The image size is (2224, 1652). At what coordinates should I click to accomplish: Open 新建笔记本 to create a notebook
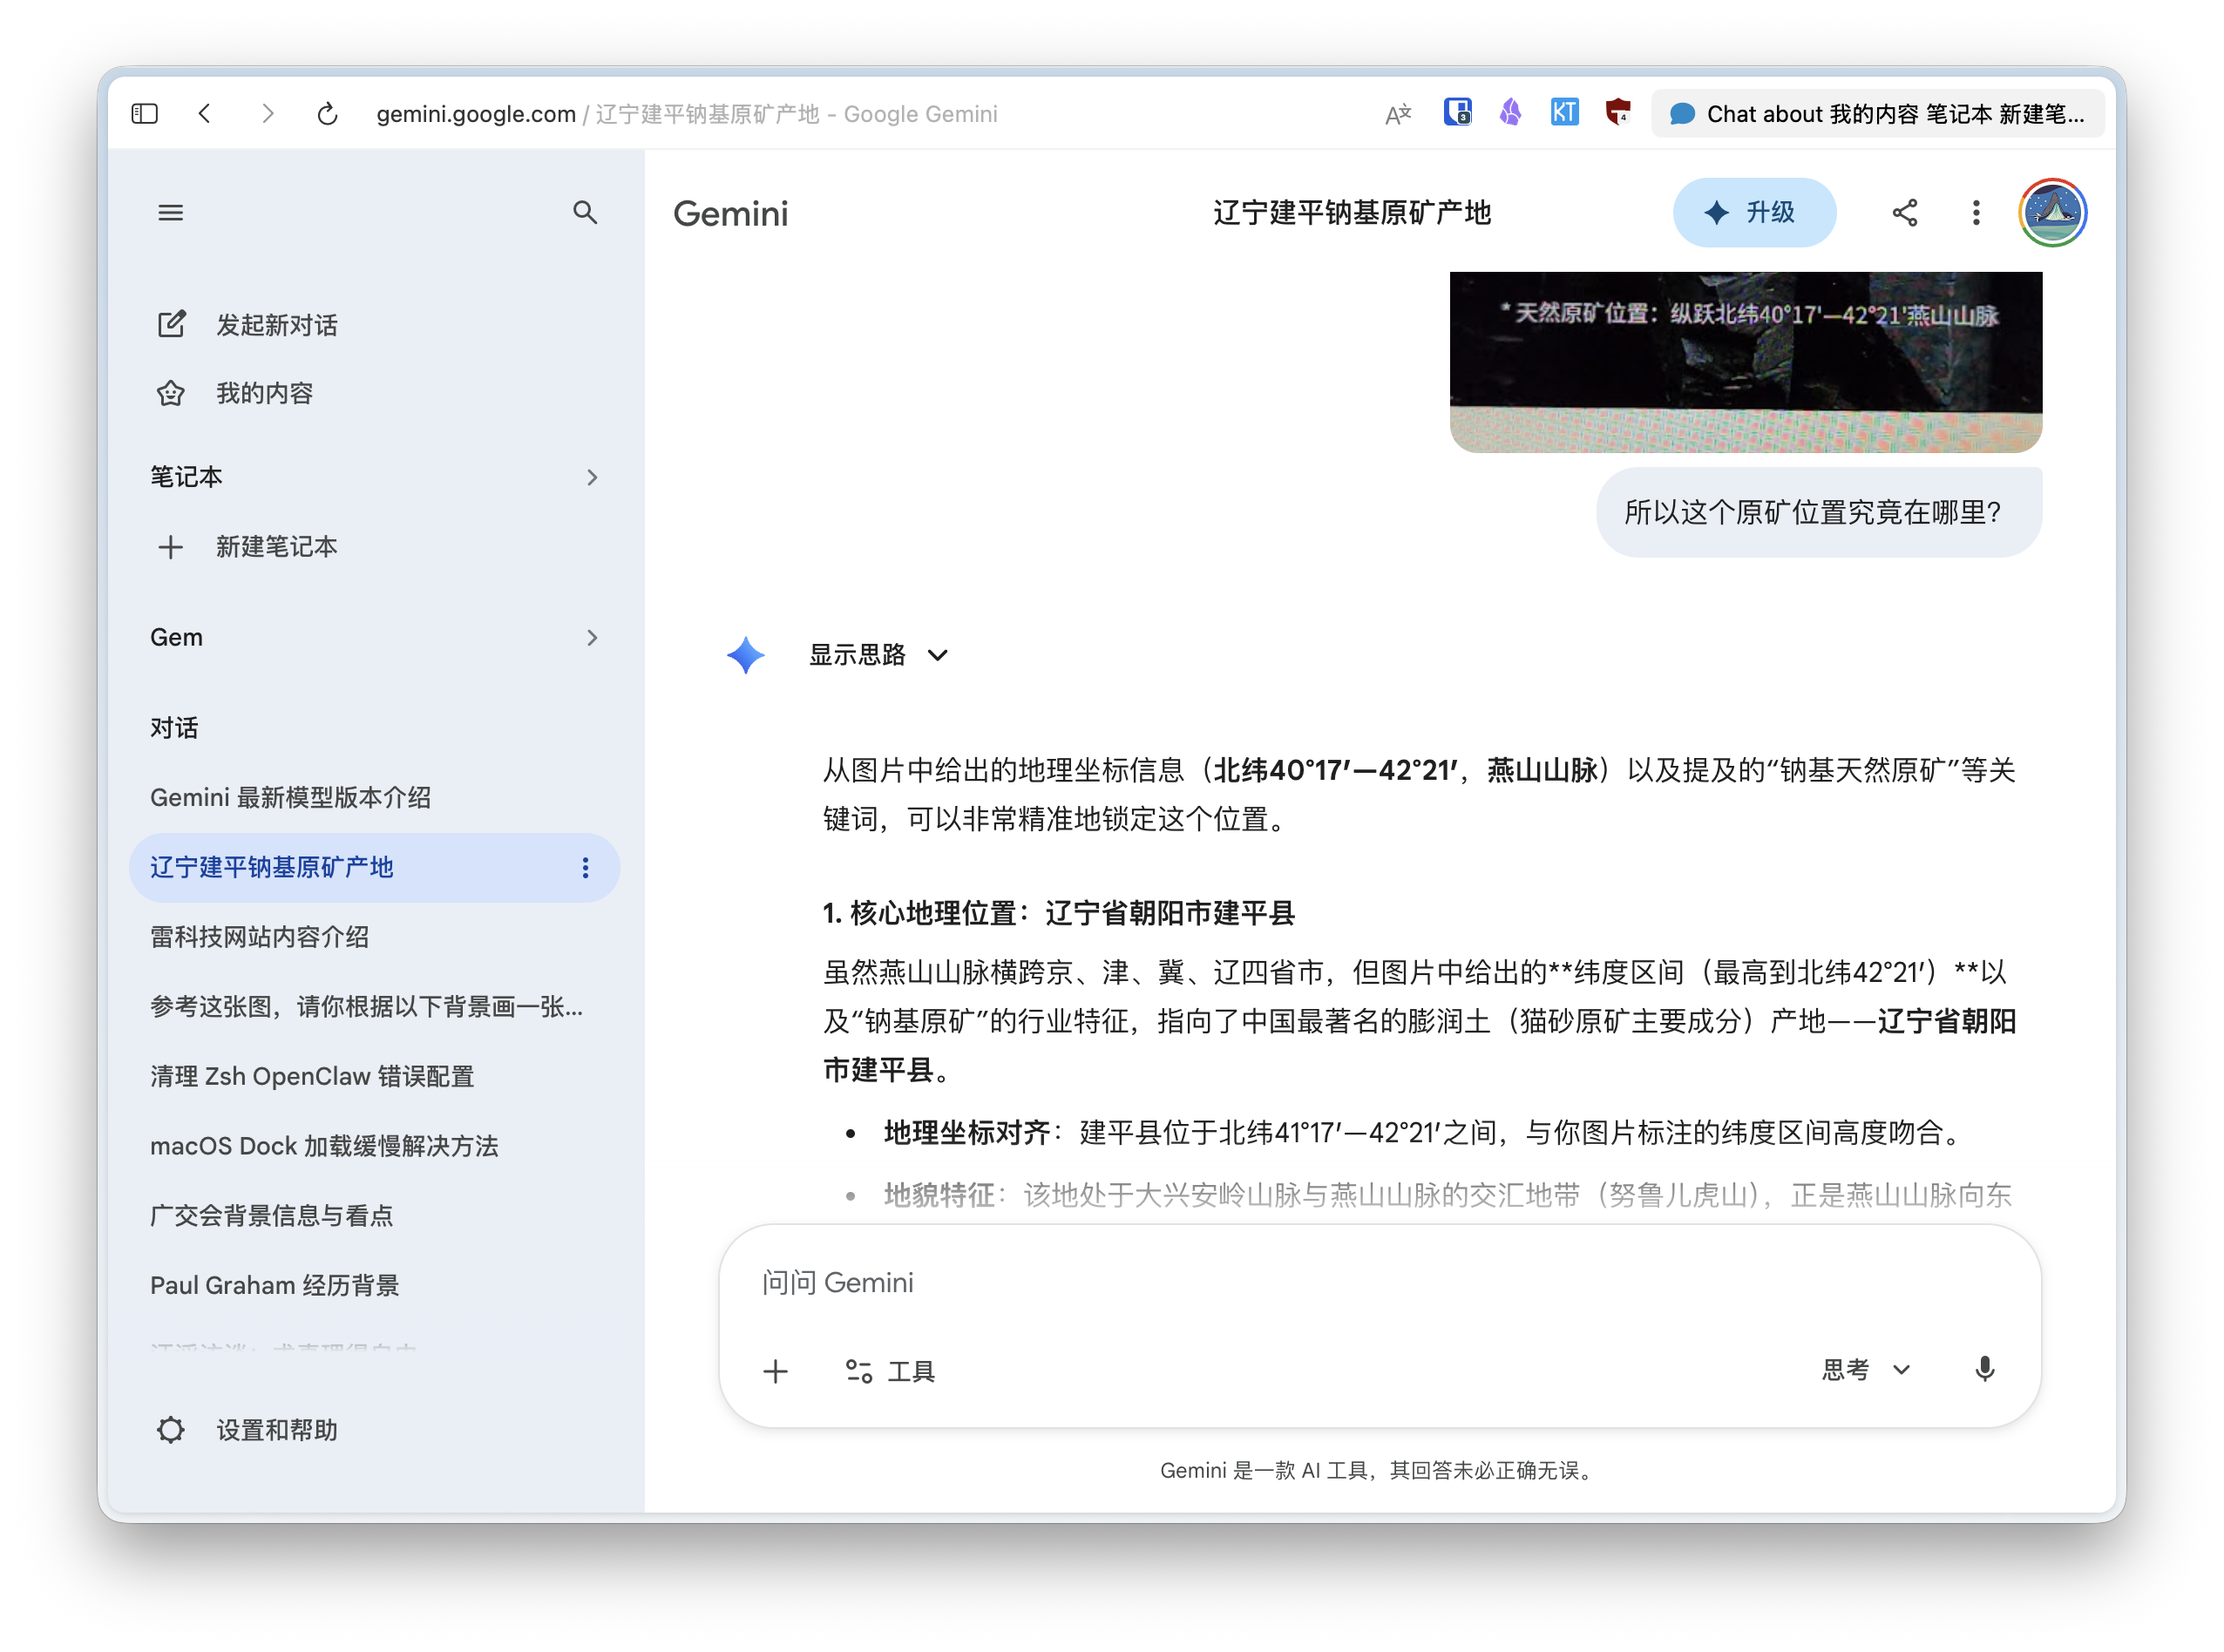276,547
